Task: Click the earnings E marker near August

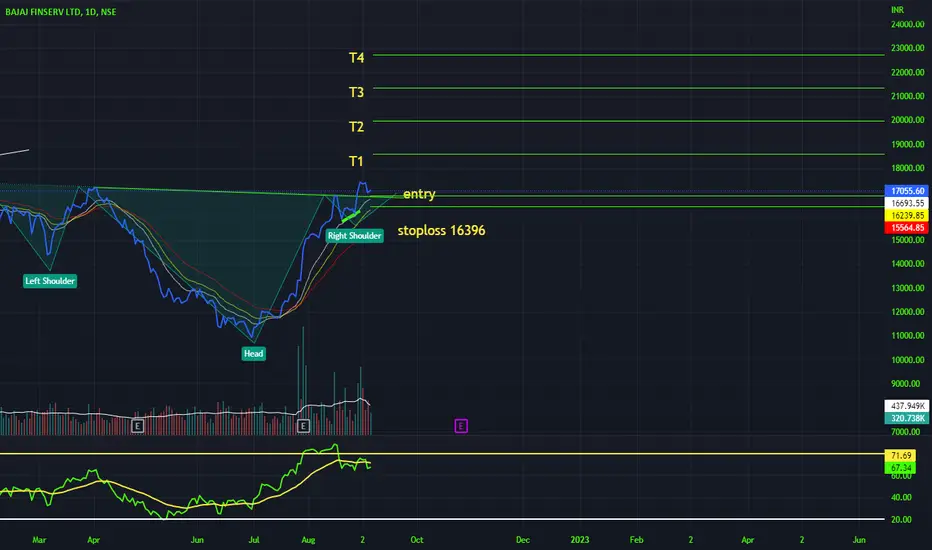Action: click(x=303, y=426)
